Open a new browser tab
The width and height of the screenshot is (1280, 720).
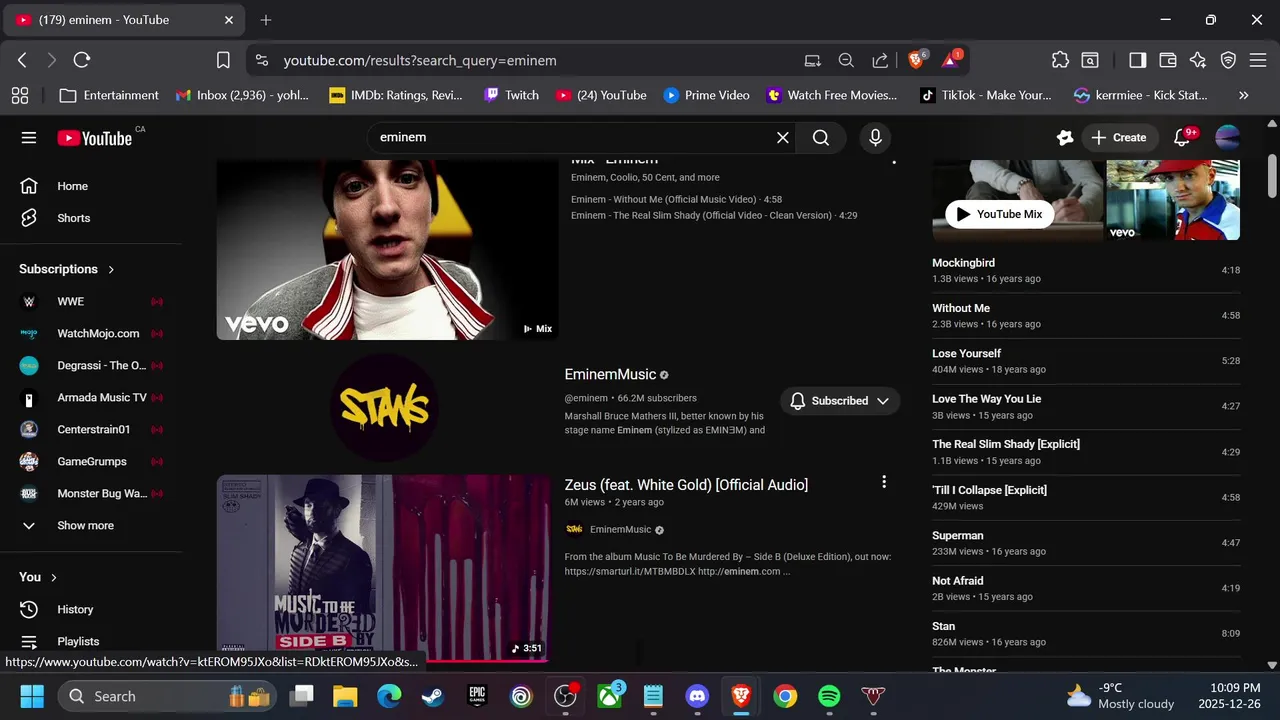tap(266, 20)
